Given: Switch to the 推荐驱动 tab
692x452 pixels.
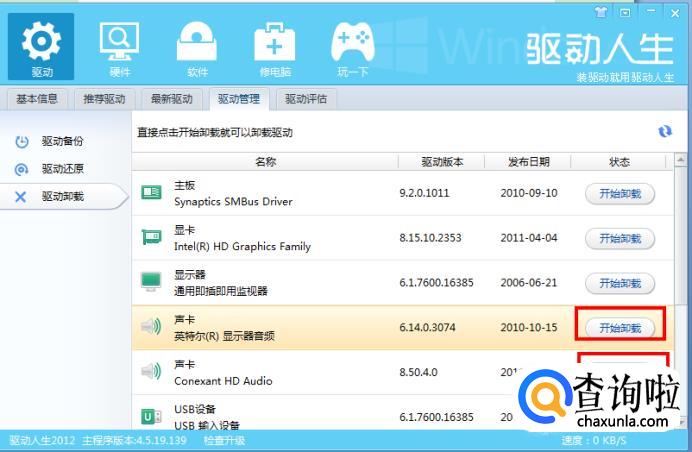Looking at the screenshot, I should 104,99.
